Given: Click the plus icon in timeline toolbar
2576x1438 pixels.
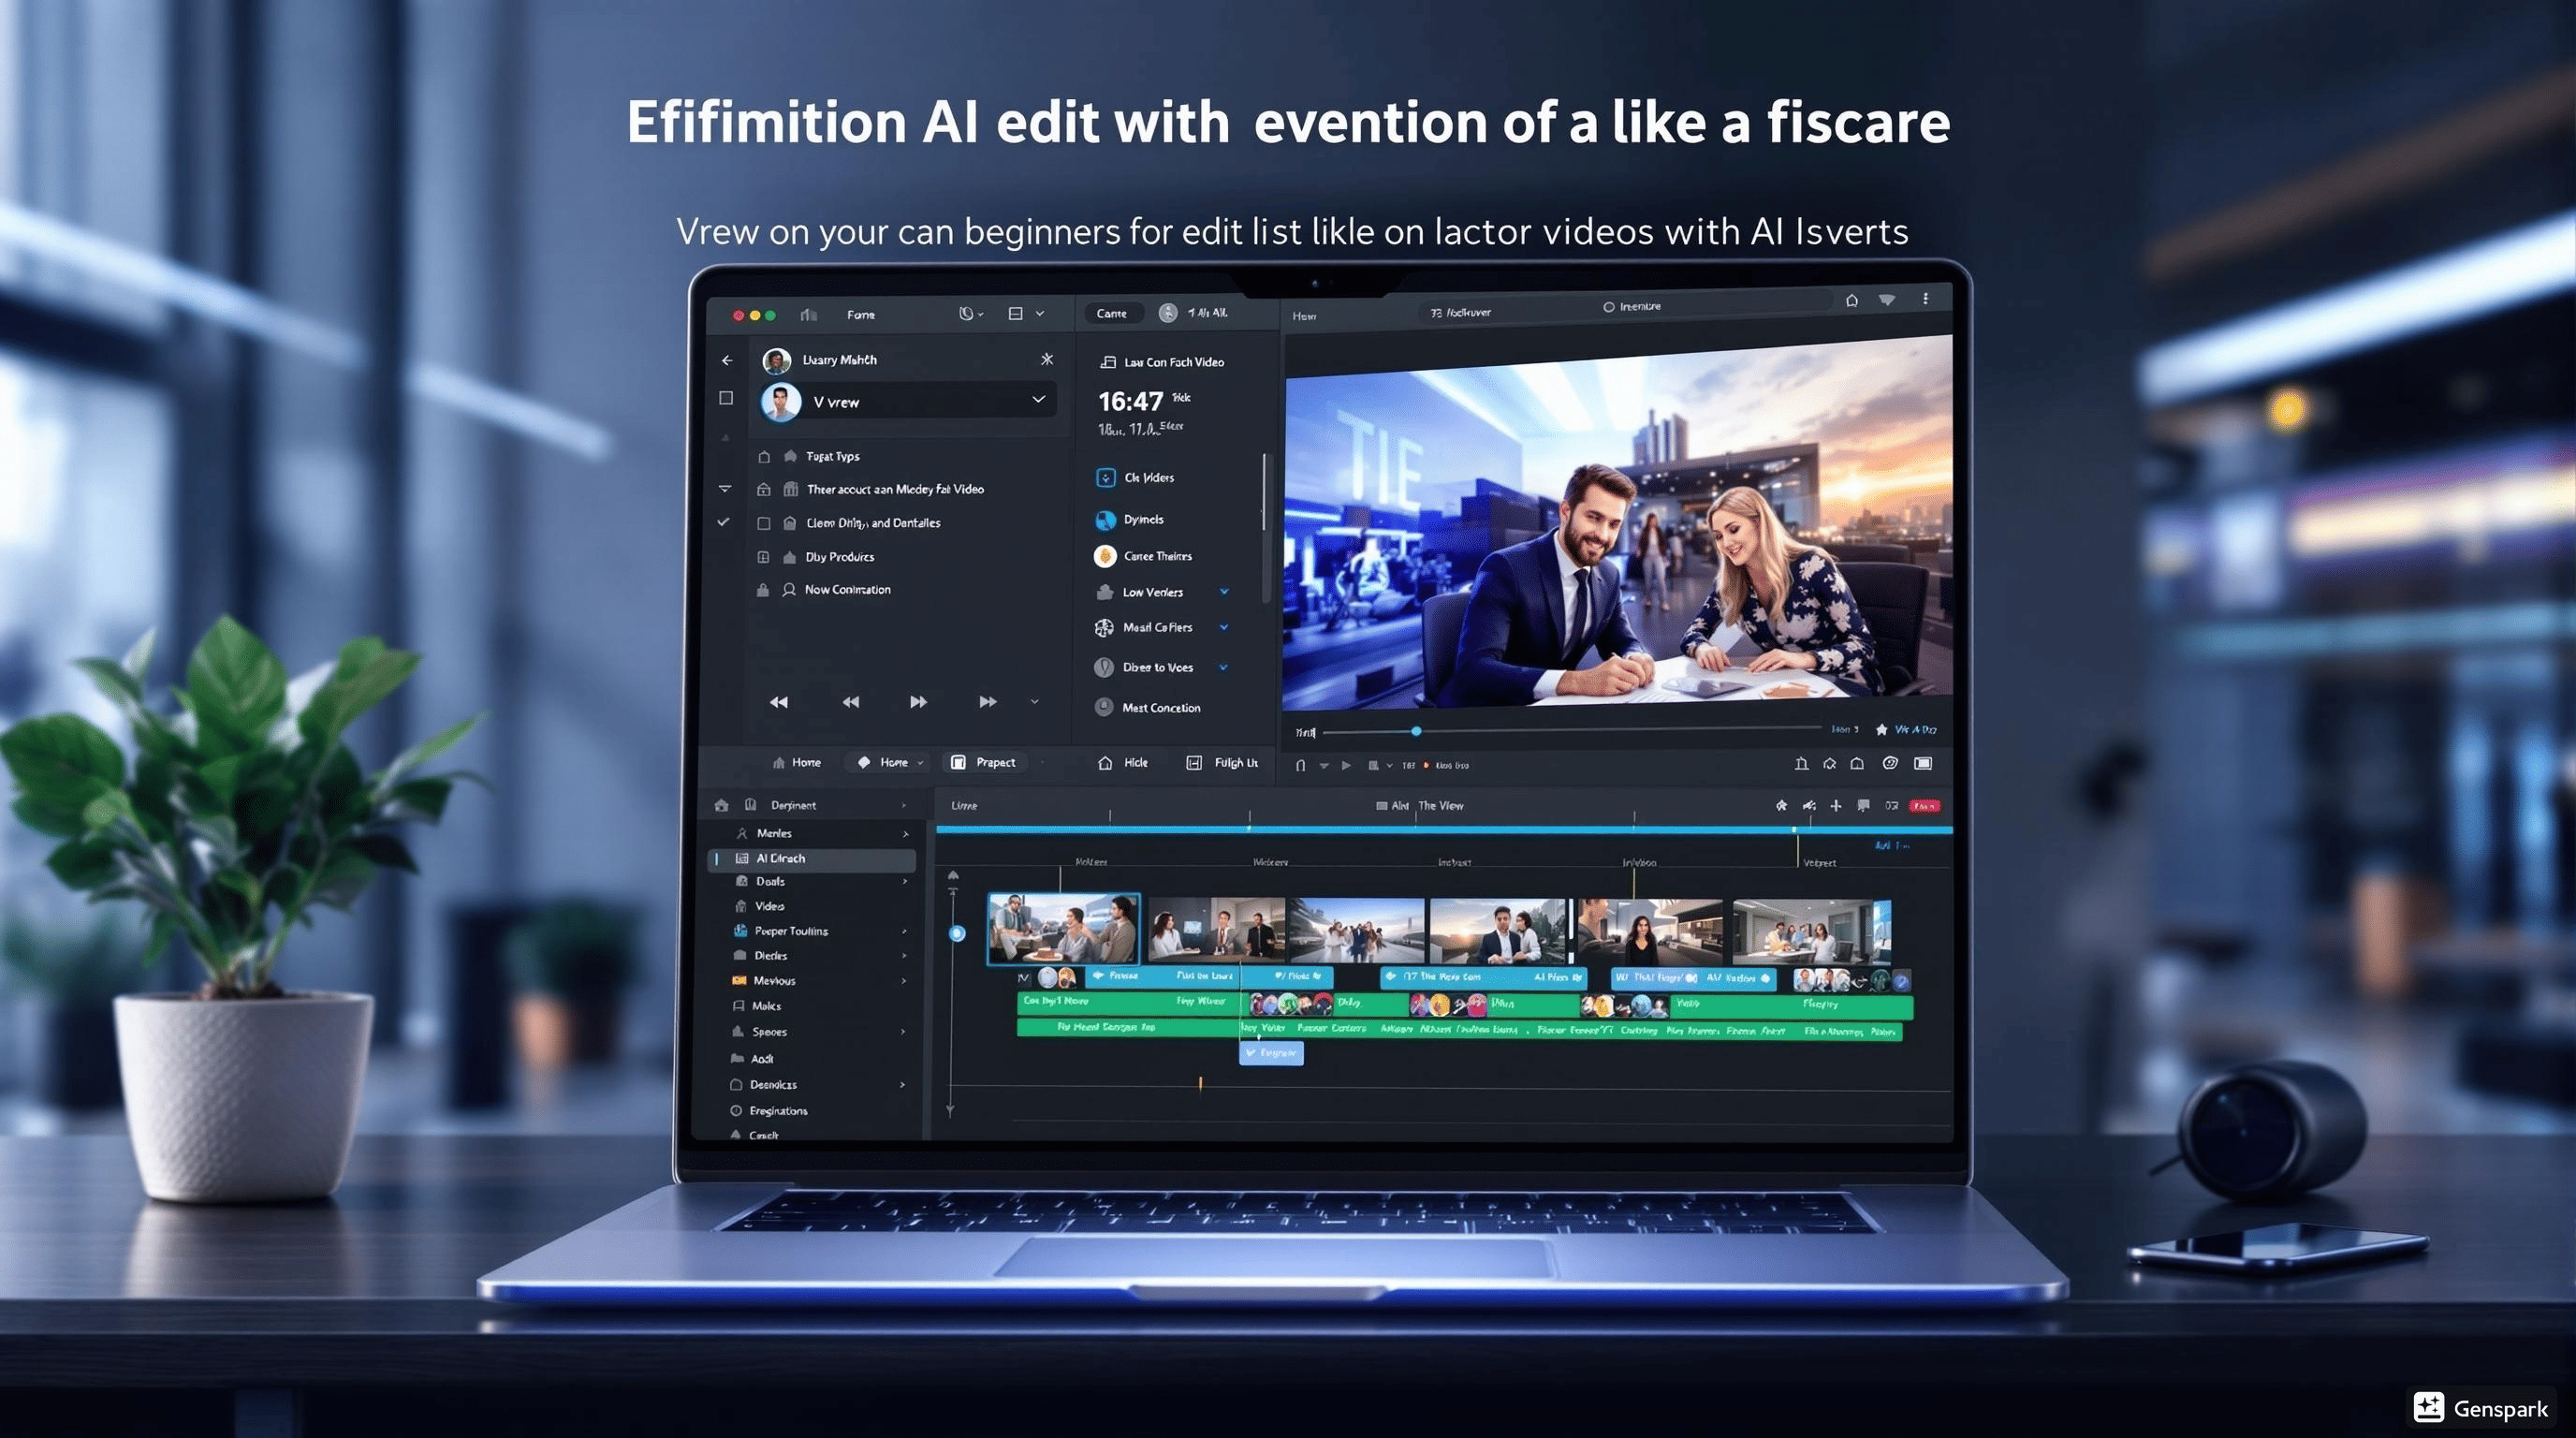Looking at the screenshot, I should 1835,805.
